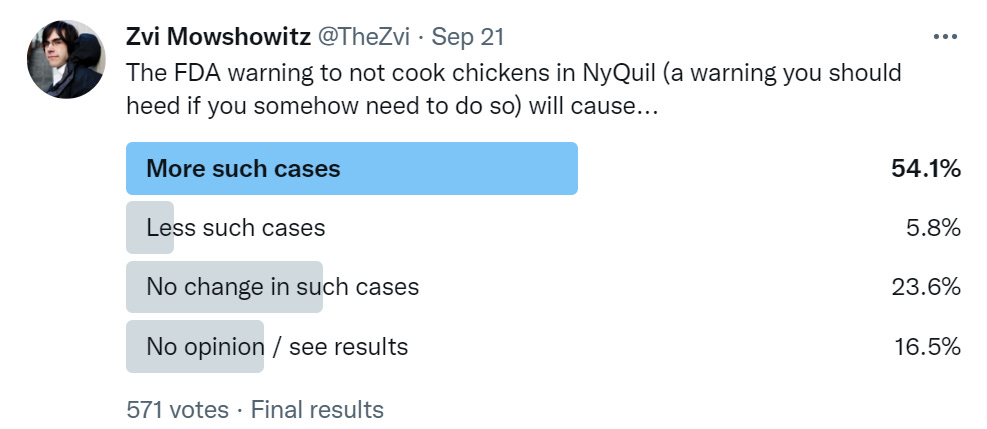Click the No opinion / see results bar
Viewport: 987px width, 429px height.
point(195,347)
